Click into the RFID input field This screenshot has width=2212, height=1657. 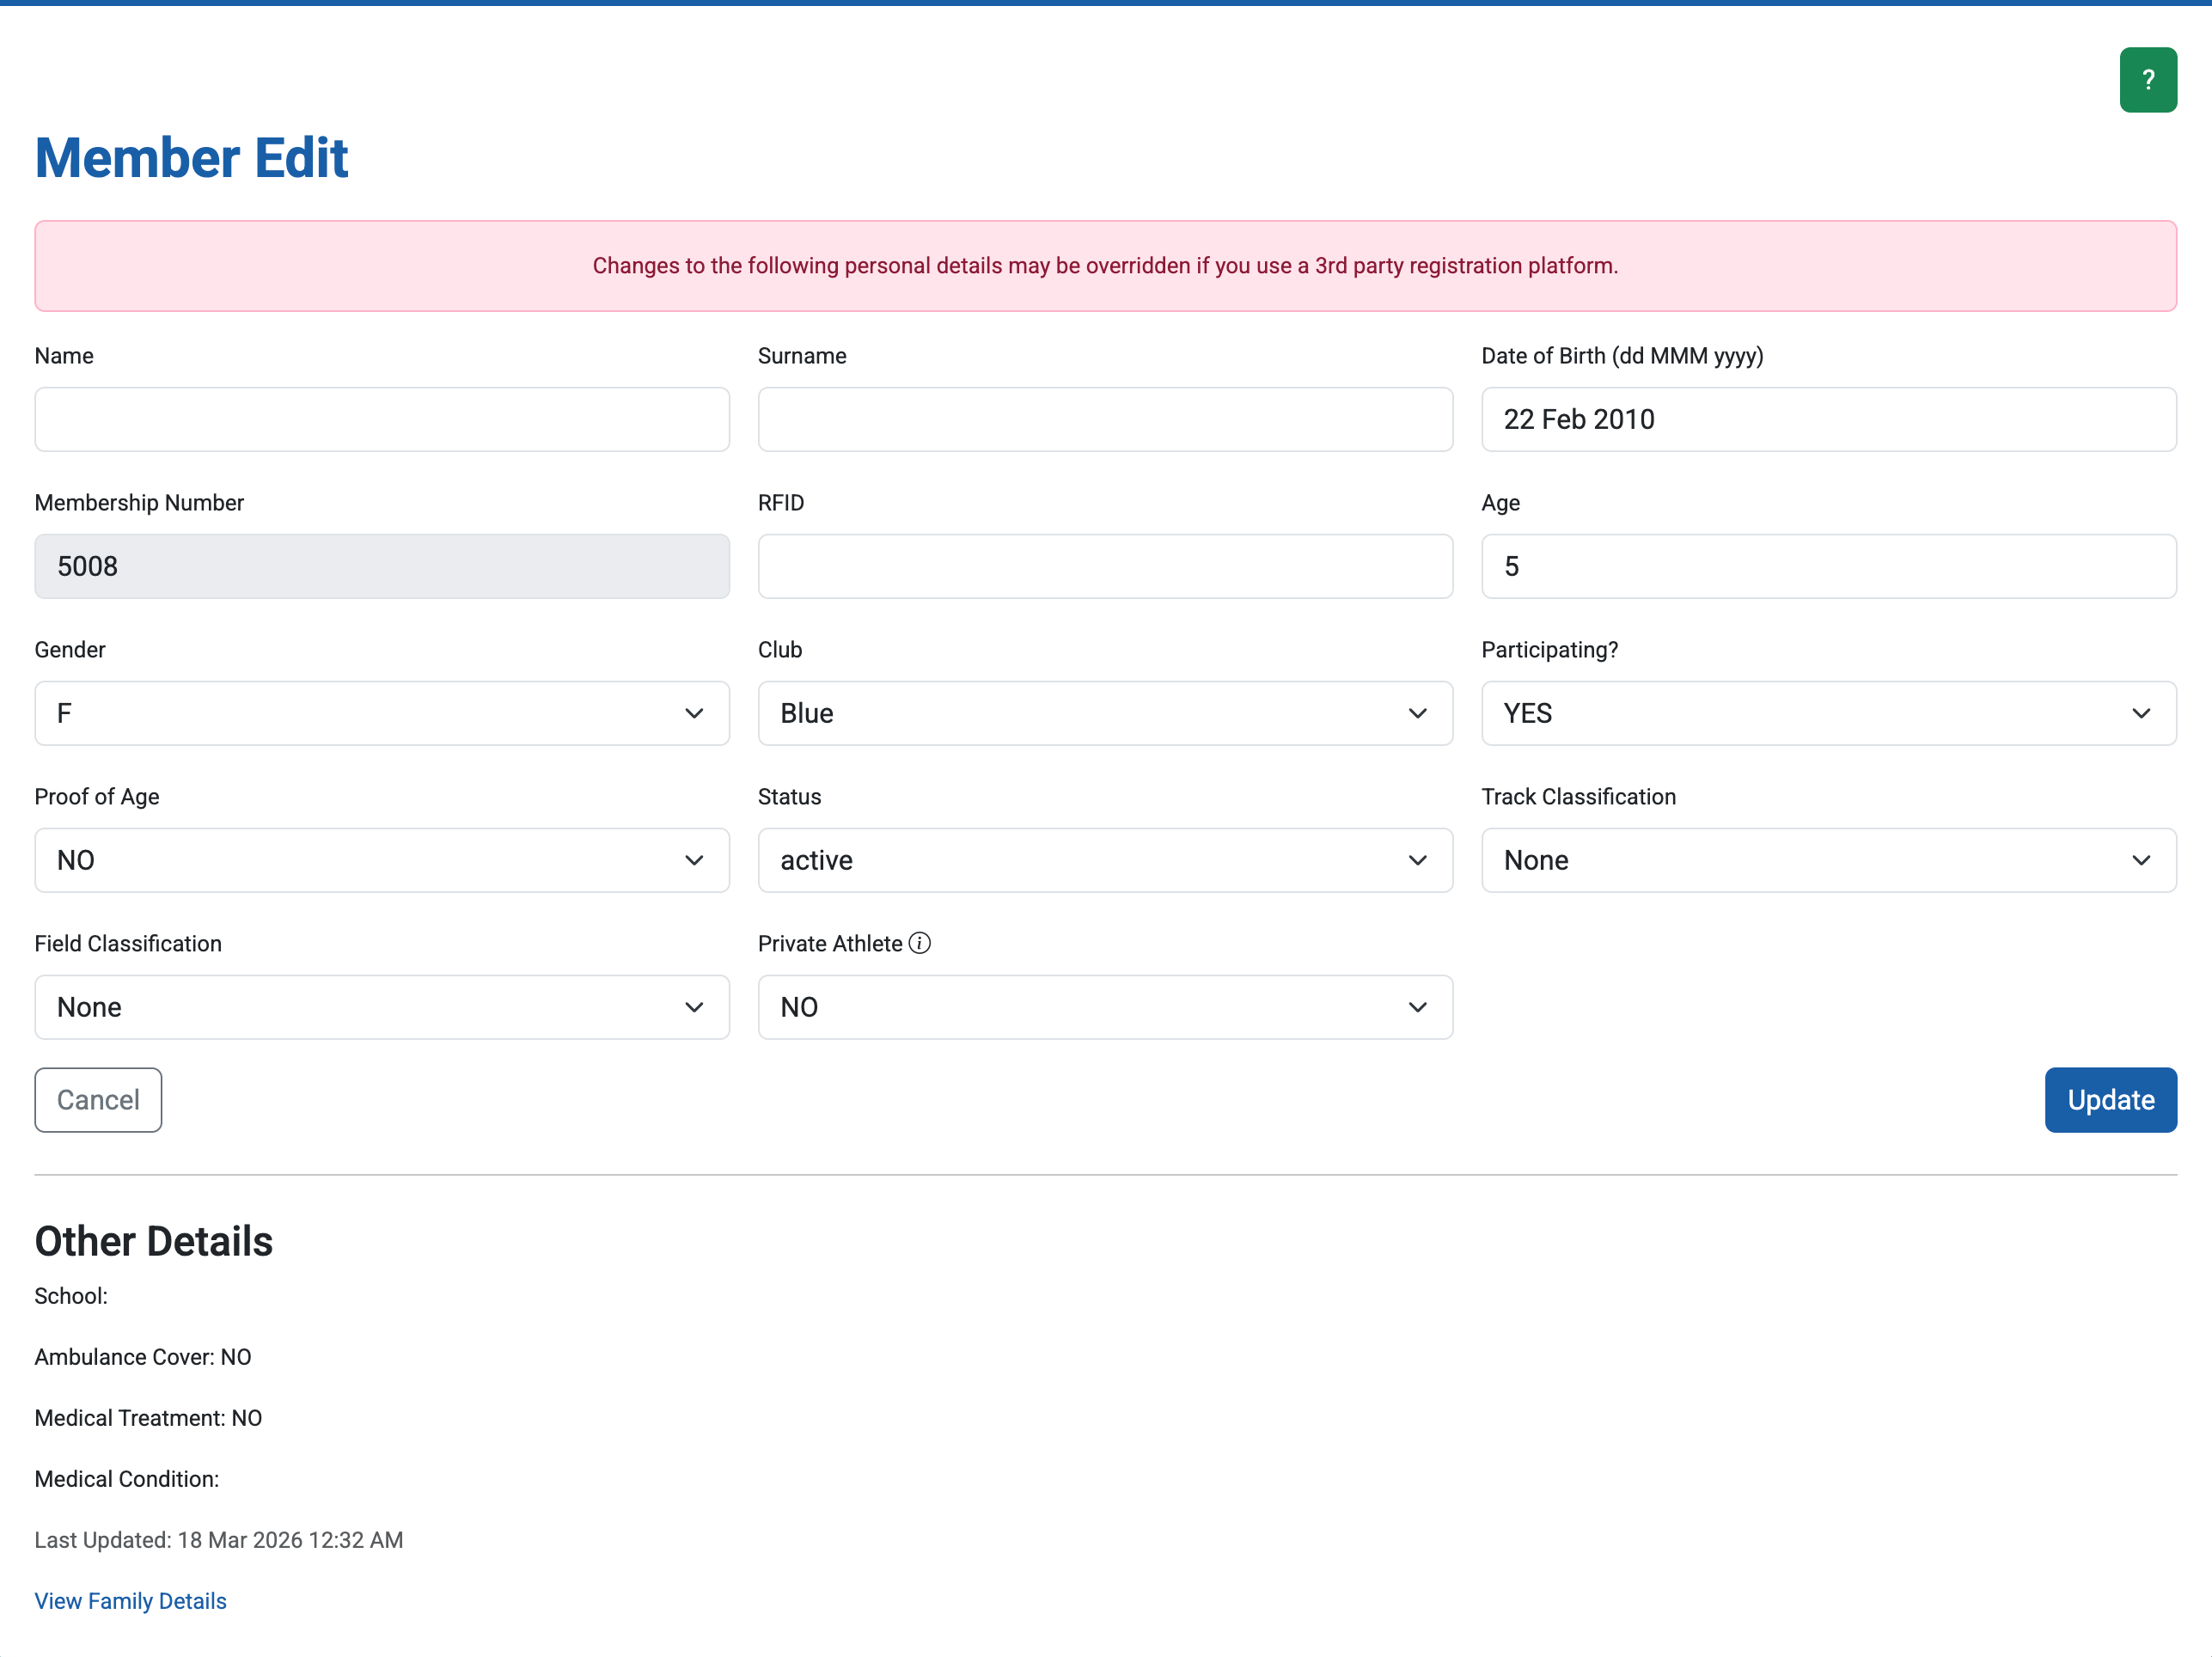coord(1105,566)
